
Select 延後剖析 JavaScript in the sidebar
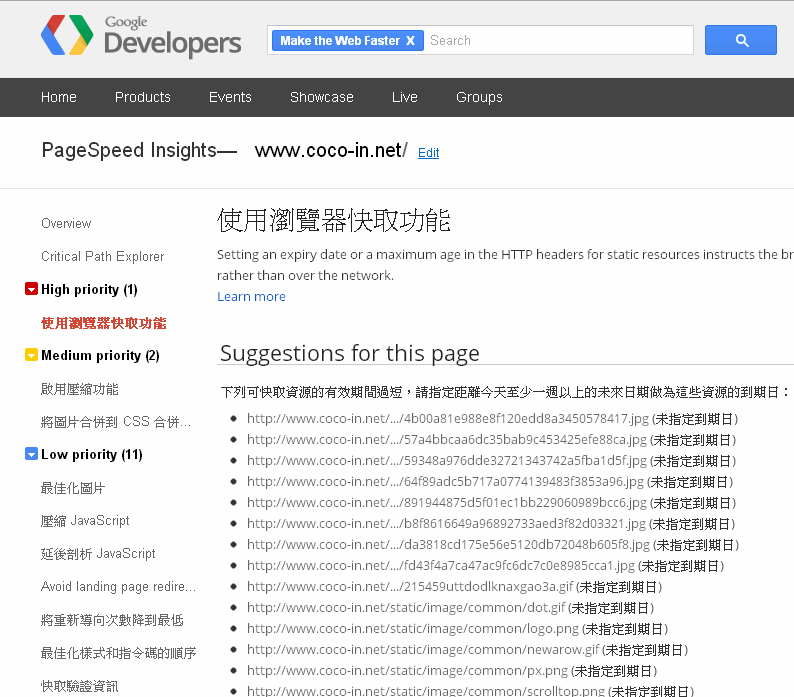tap(98, 554)
